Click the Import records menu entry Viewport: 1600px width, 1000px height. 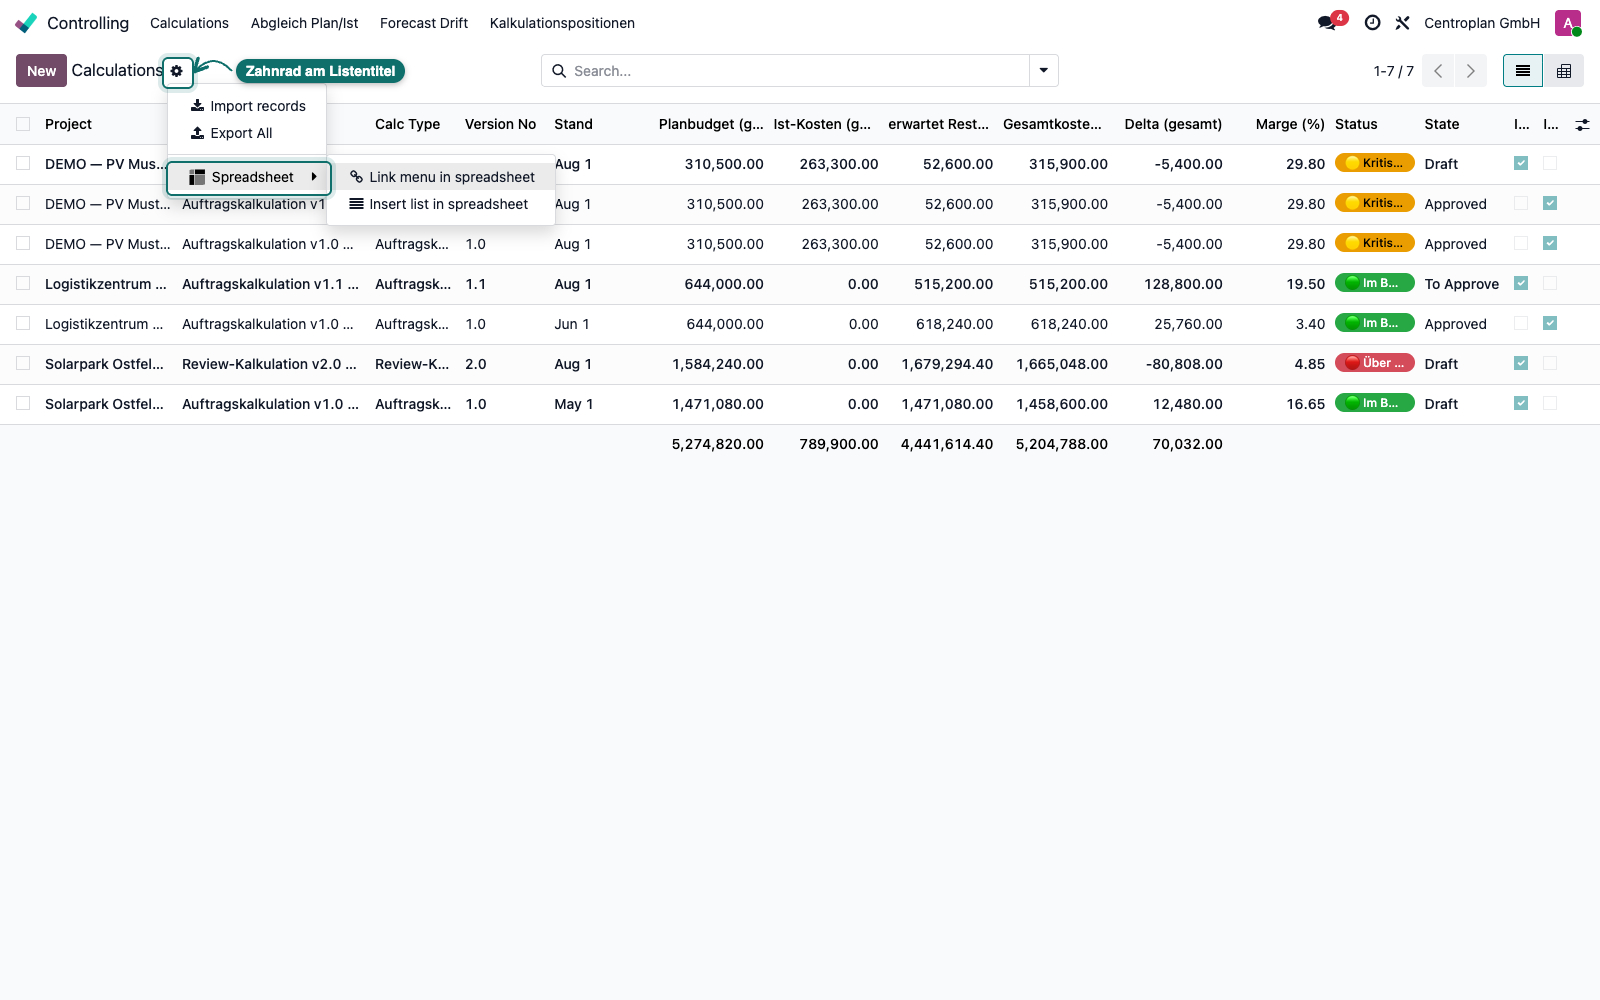tap(247, 106)
